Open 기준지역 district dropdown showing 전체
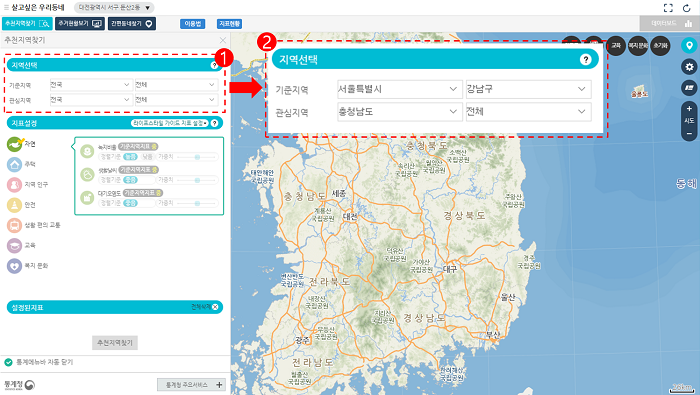700x395 pixels. coord(176,84)
